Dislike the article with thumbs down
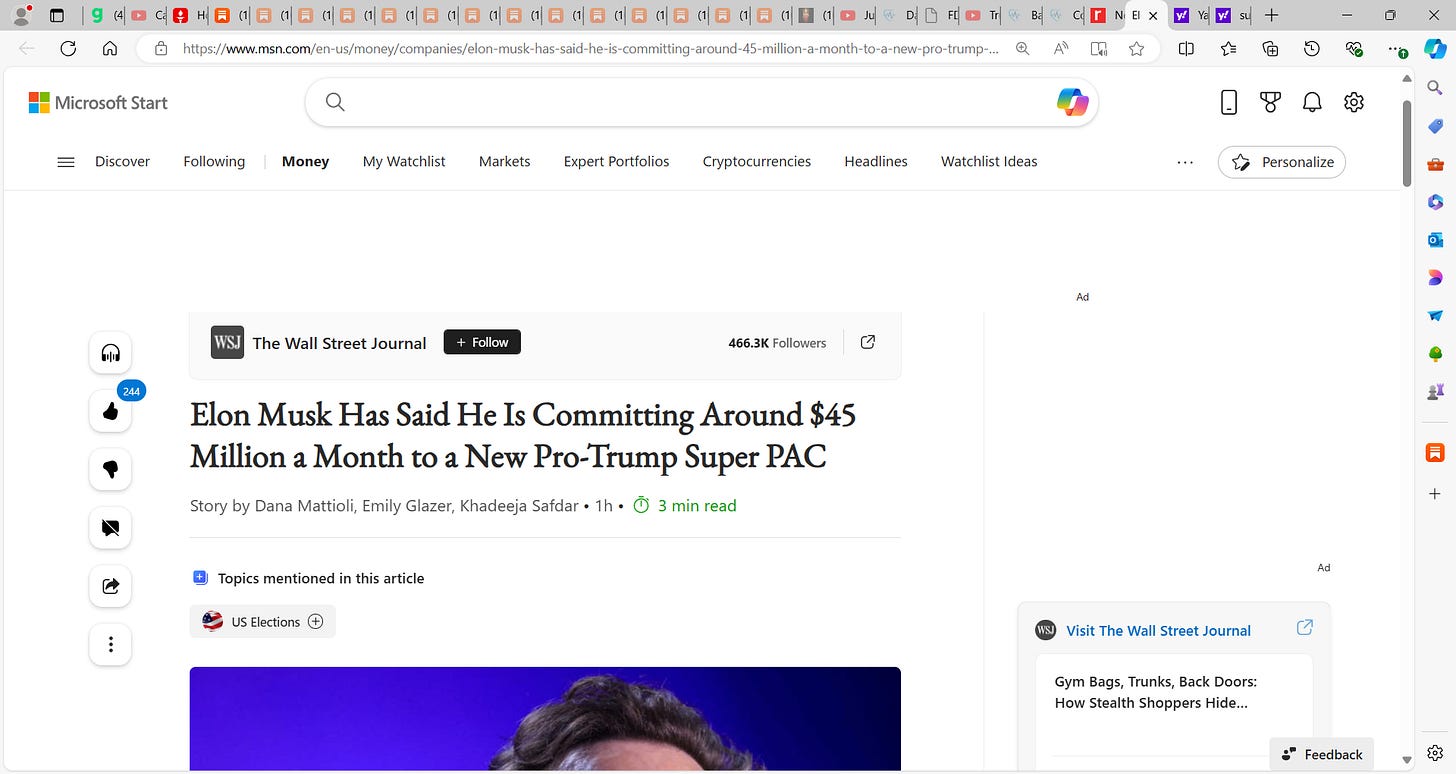Viewport: 1456px width, 774px height. pyautogui.click(x=110, y=469)
